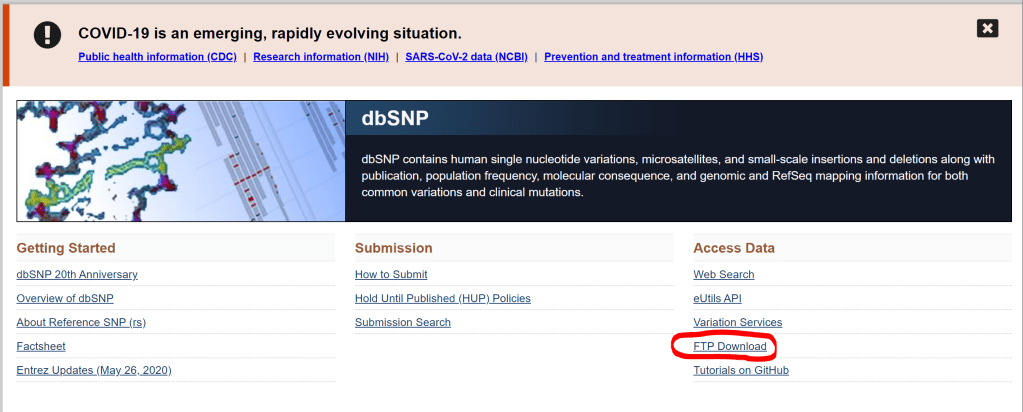Click the circled FTP Download link
The width and height of the screenshot is (1023, 412).
[730, 346]
